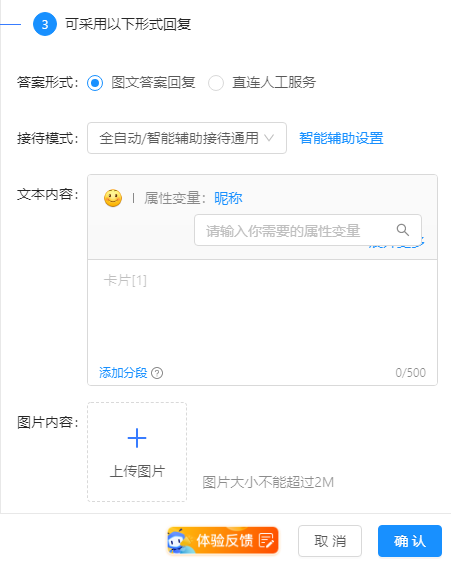Click the 取消 button
Viewport: 451px width, 565px height.
point(330,541)
